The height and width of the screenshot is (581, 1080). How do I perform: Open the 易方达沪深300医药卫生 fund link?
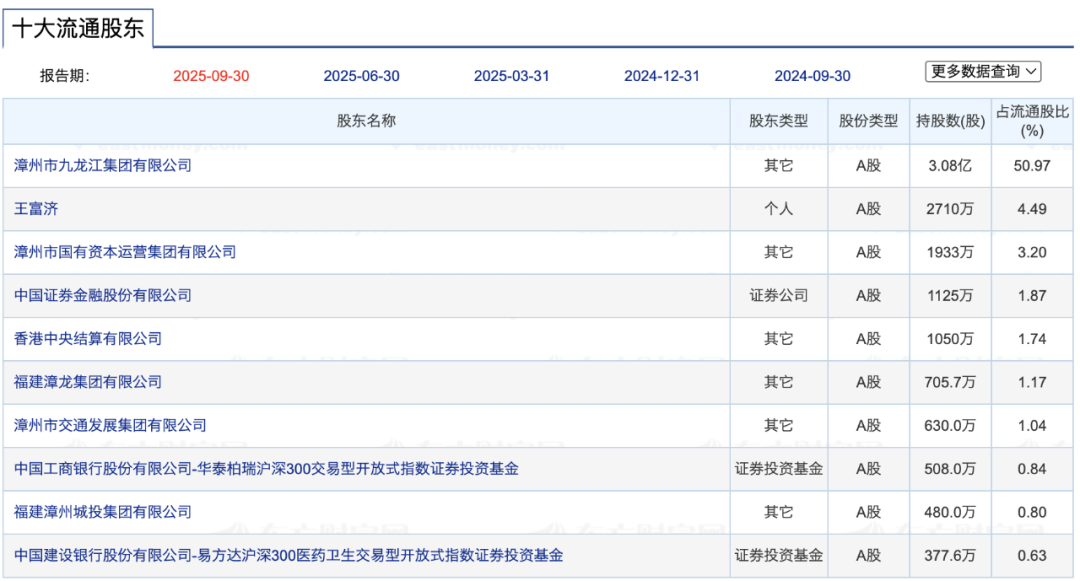point(288,555)
